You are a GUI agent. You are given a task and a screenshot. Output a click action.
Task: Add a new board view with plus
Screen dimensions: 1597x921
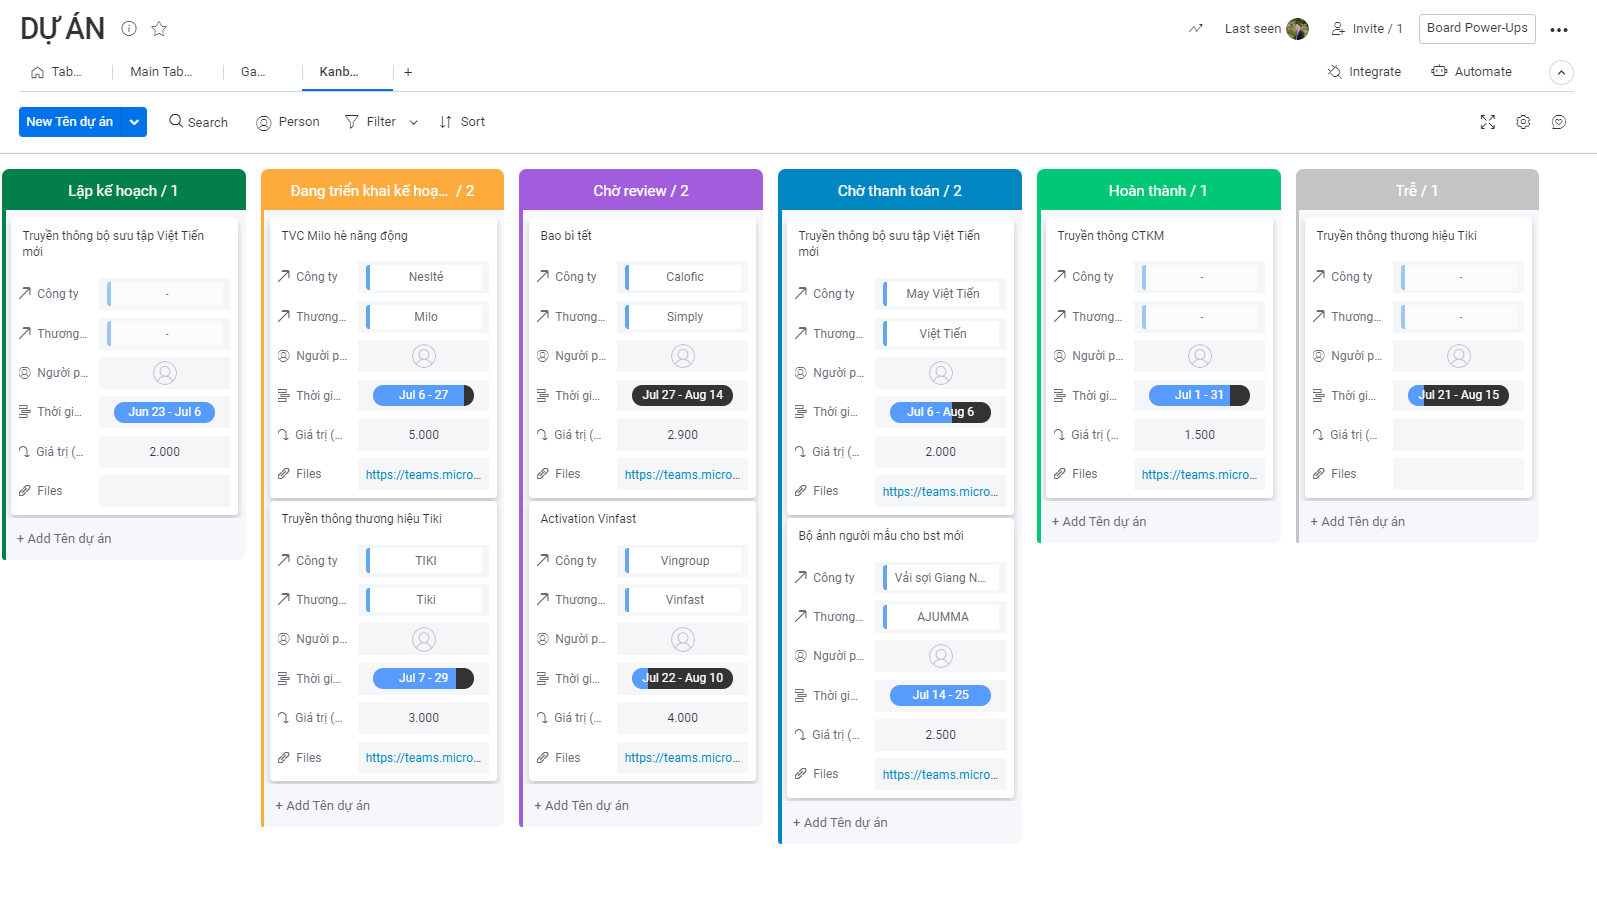(x=408, y=72)
